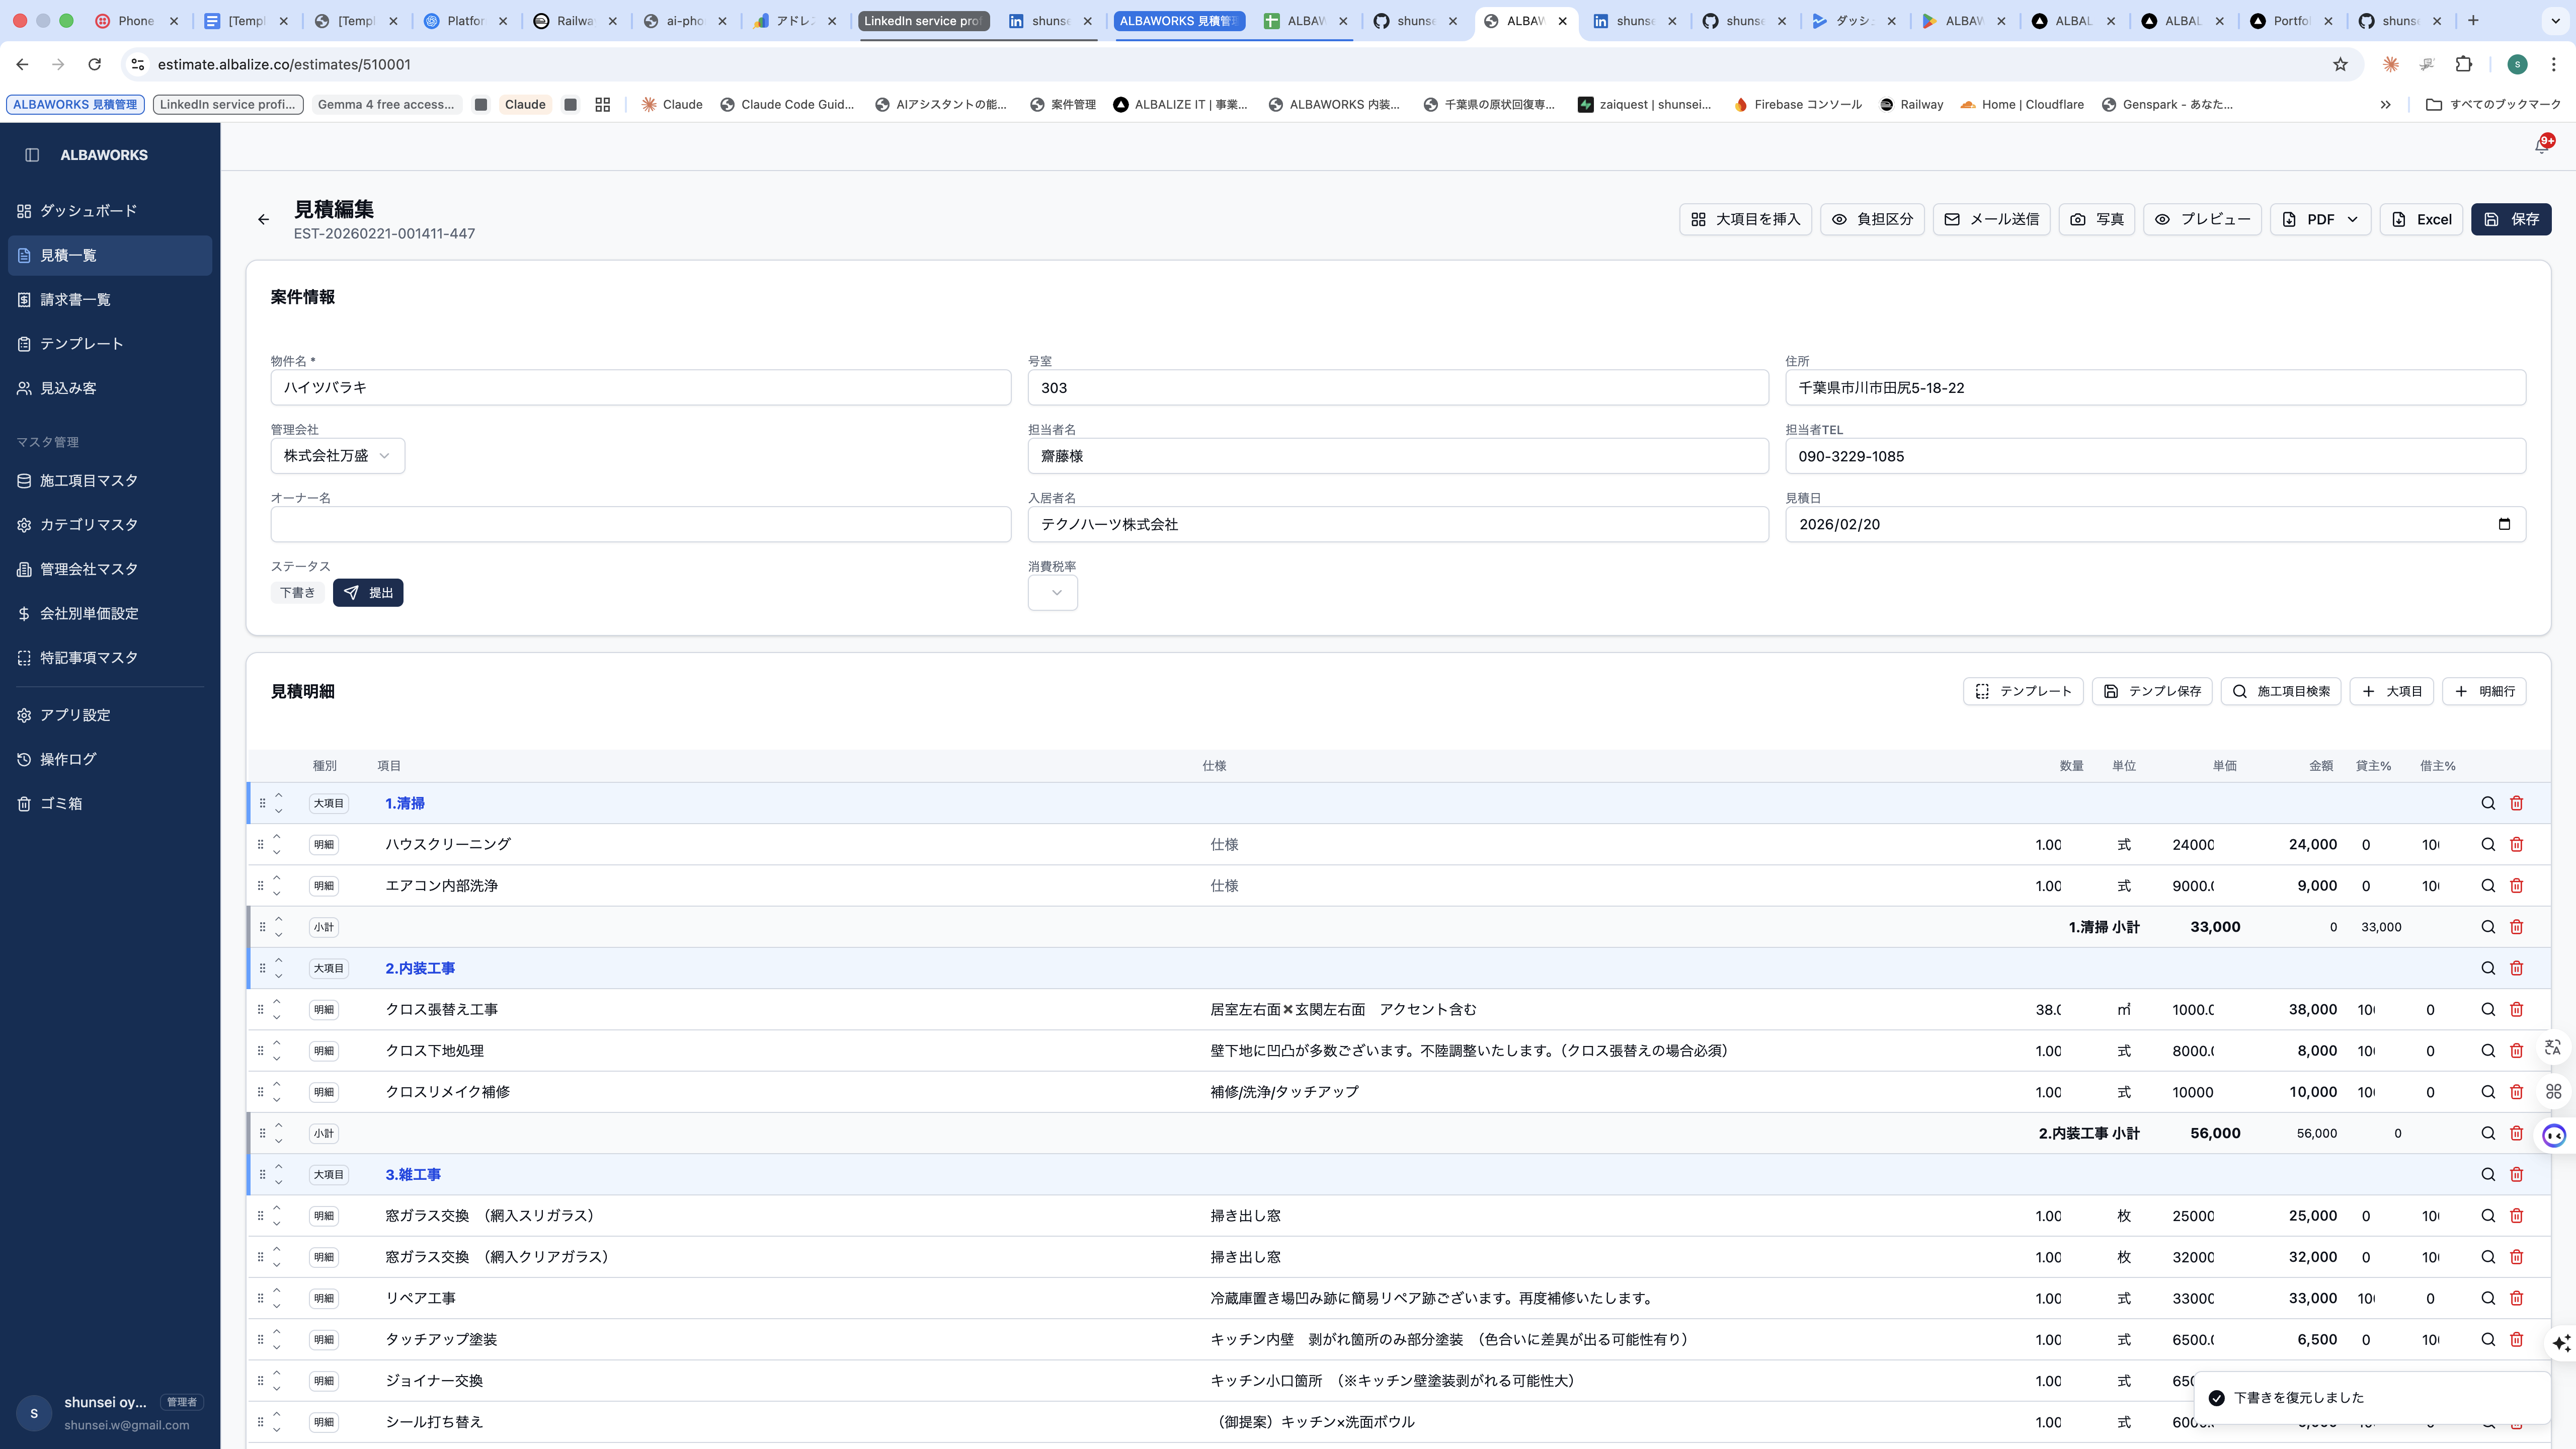This screenshot has height=1449, width=2576.
Task: Delete the ハウスクリーニング row with trash icon
Action: click(2516, 844)
